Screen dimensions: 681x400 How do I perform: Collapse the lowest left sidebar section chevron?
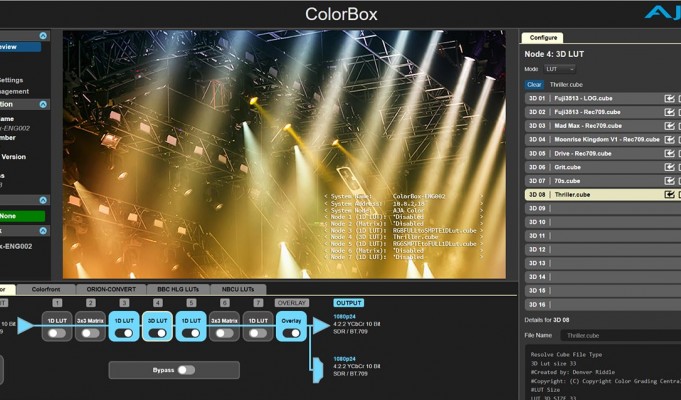click(43, 231)
